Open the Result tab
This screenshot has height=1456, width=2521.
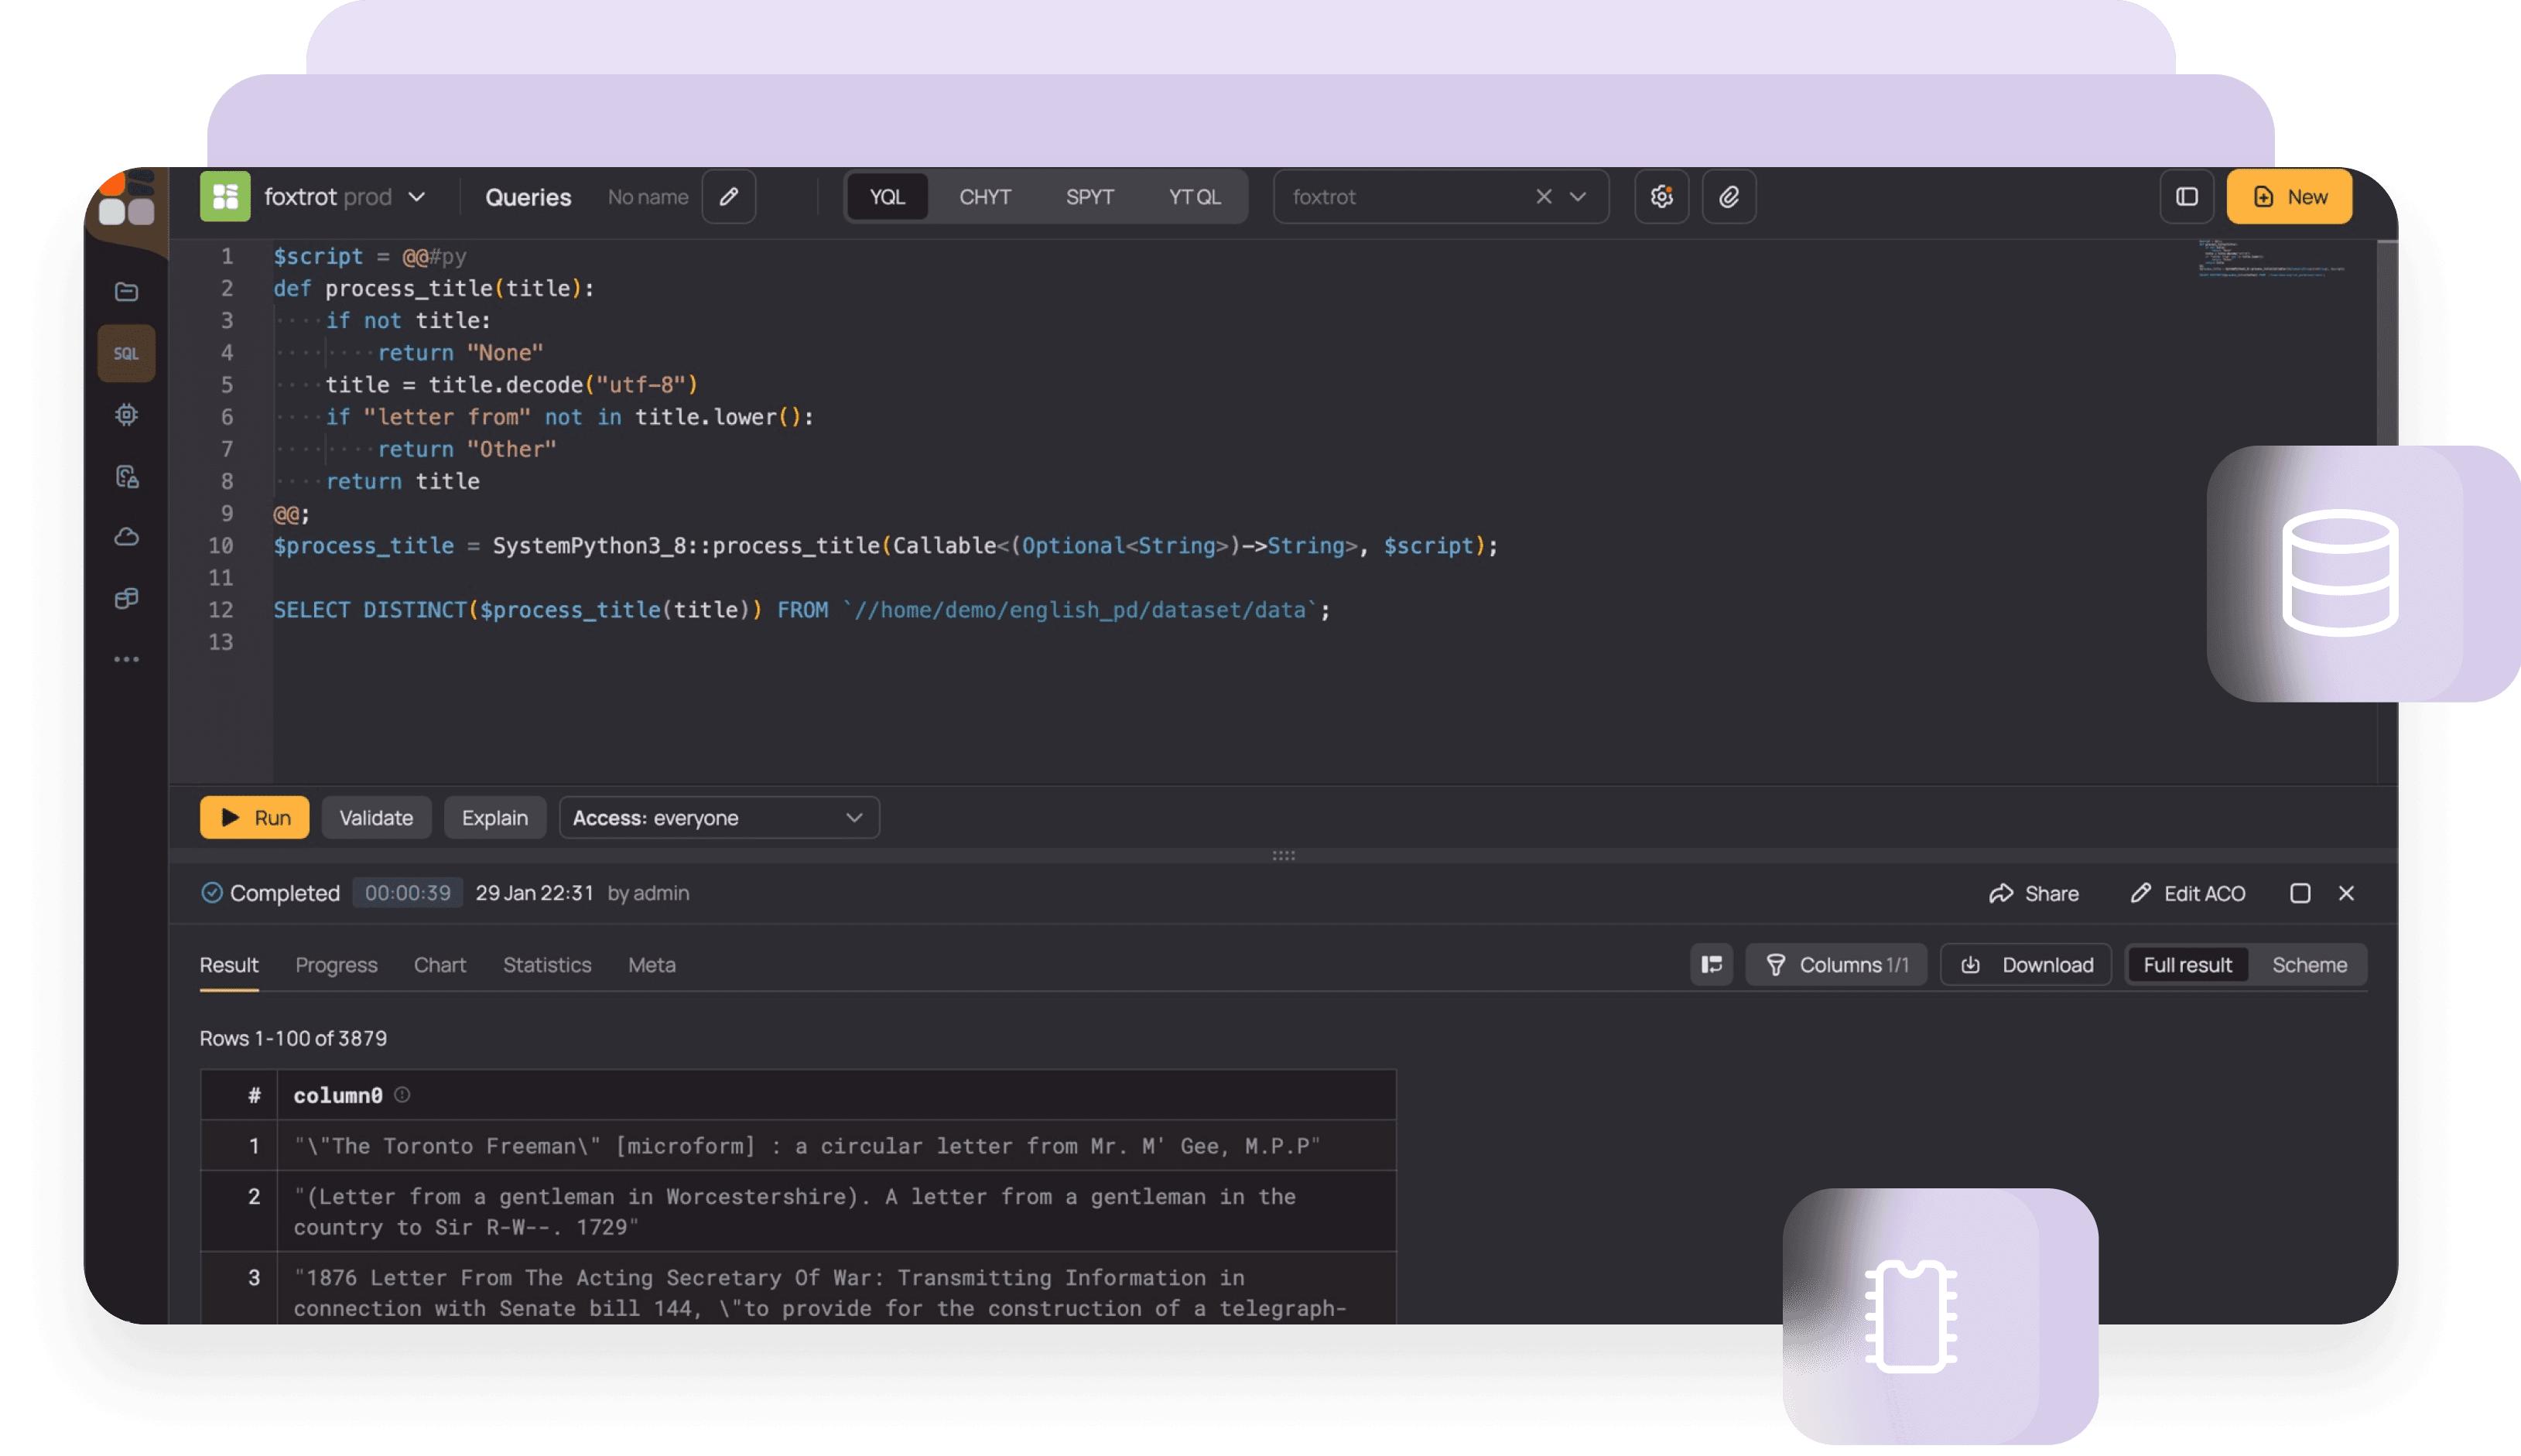coord(229,965)
